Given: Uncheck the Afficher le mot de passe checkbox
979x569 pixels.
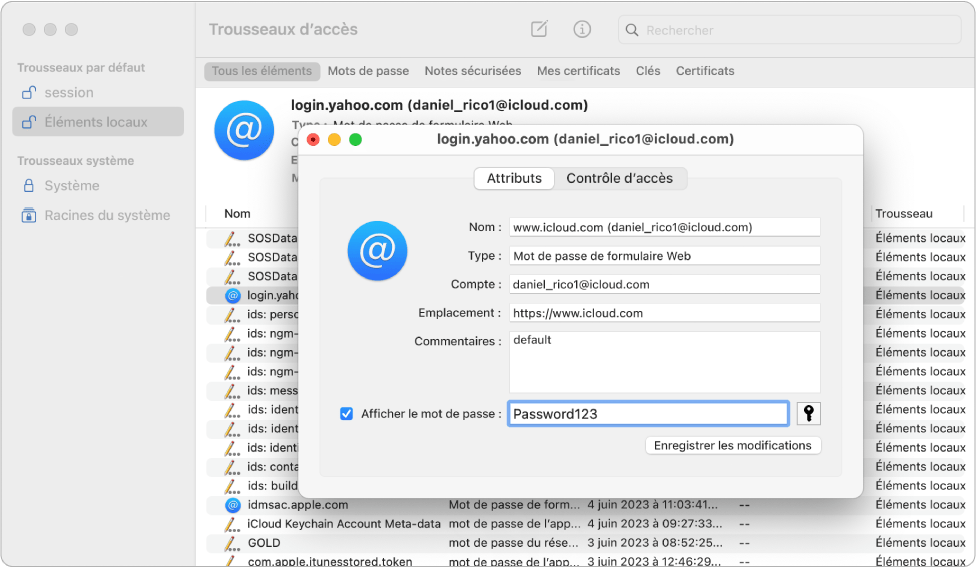Looking at the screenshot, I should (x=347, y=414).
